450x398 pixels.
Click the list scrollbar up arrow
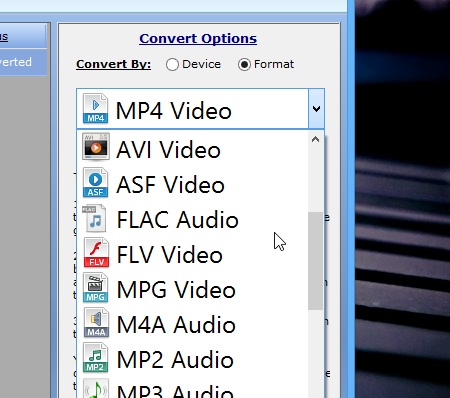point(315,139)
